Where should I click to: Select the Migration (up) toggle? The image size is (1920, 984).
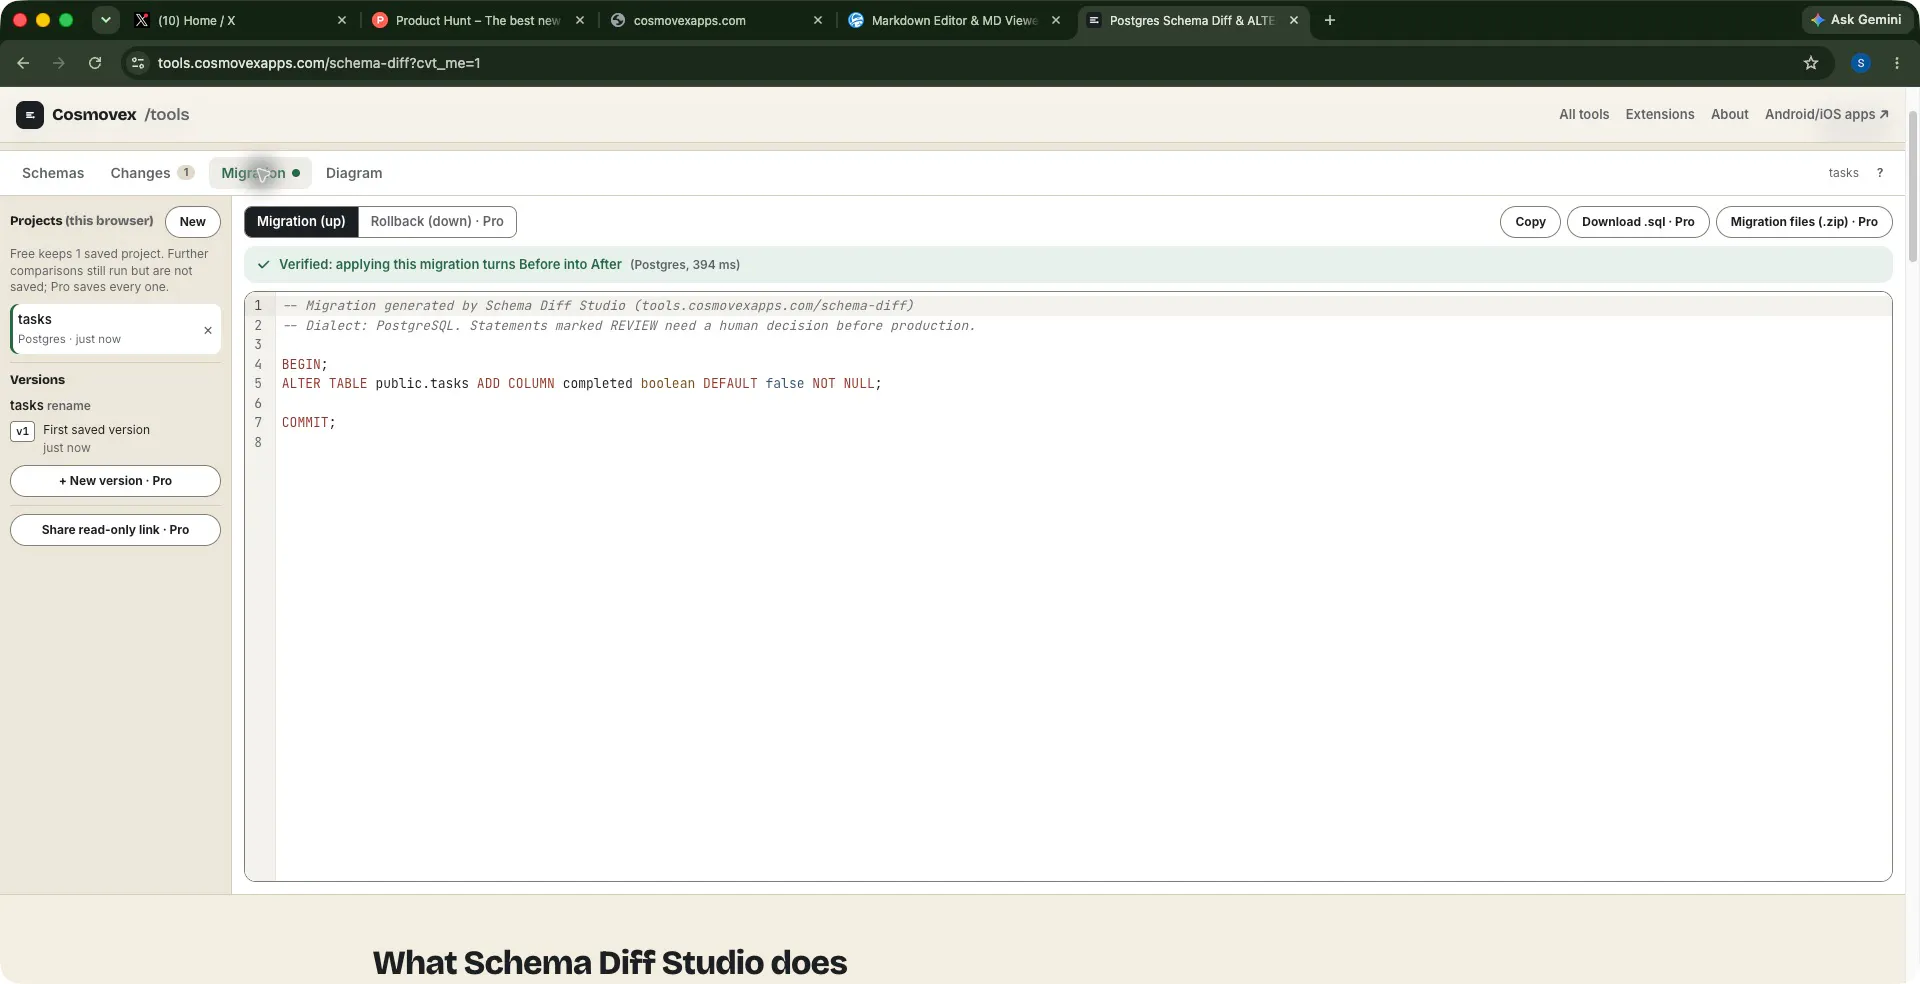301,222
